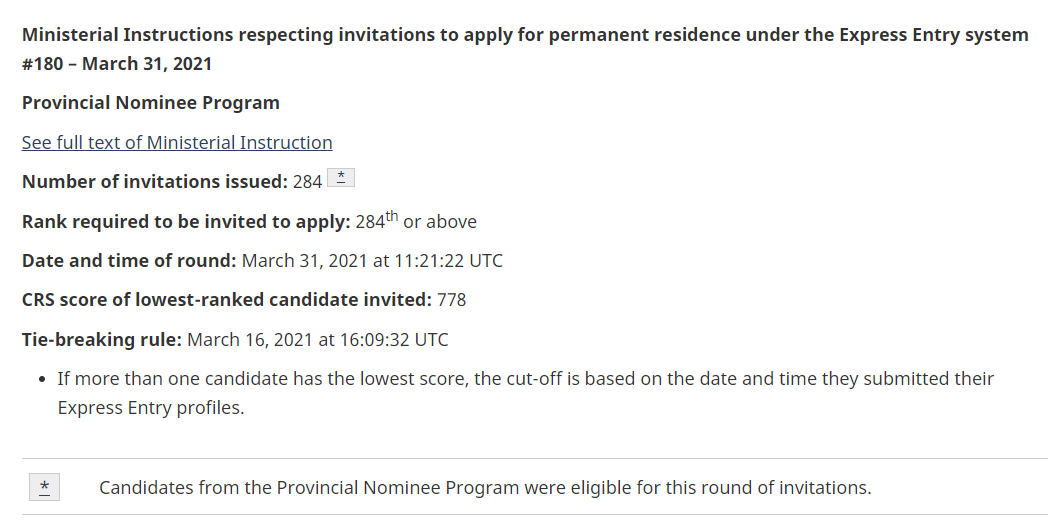Image resolution: width=1060 pixels, height=526 pixels.
Task: Click the Express Entry profiles. line
Action: pyautogui.click(x=151, y=408)
